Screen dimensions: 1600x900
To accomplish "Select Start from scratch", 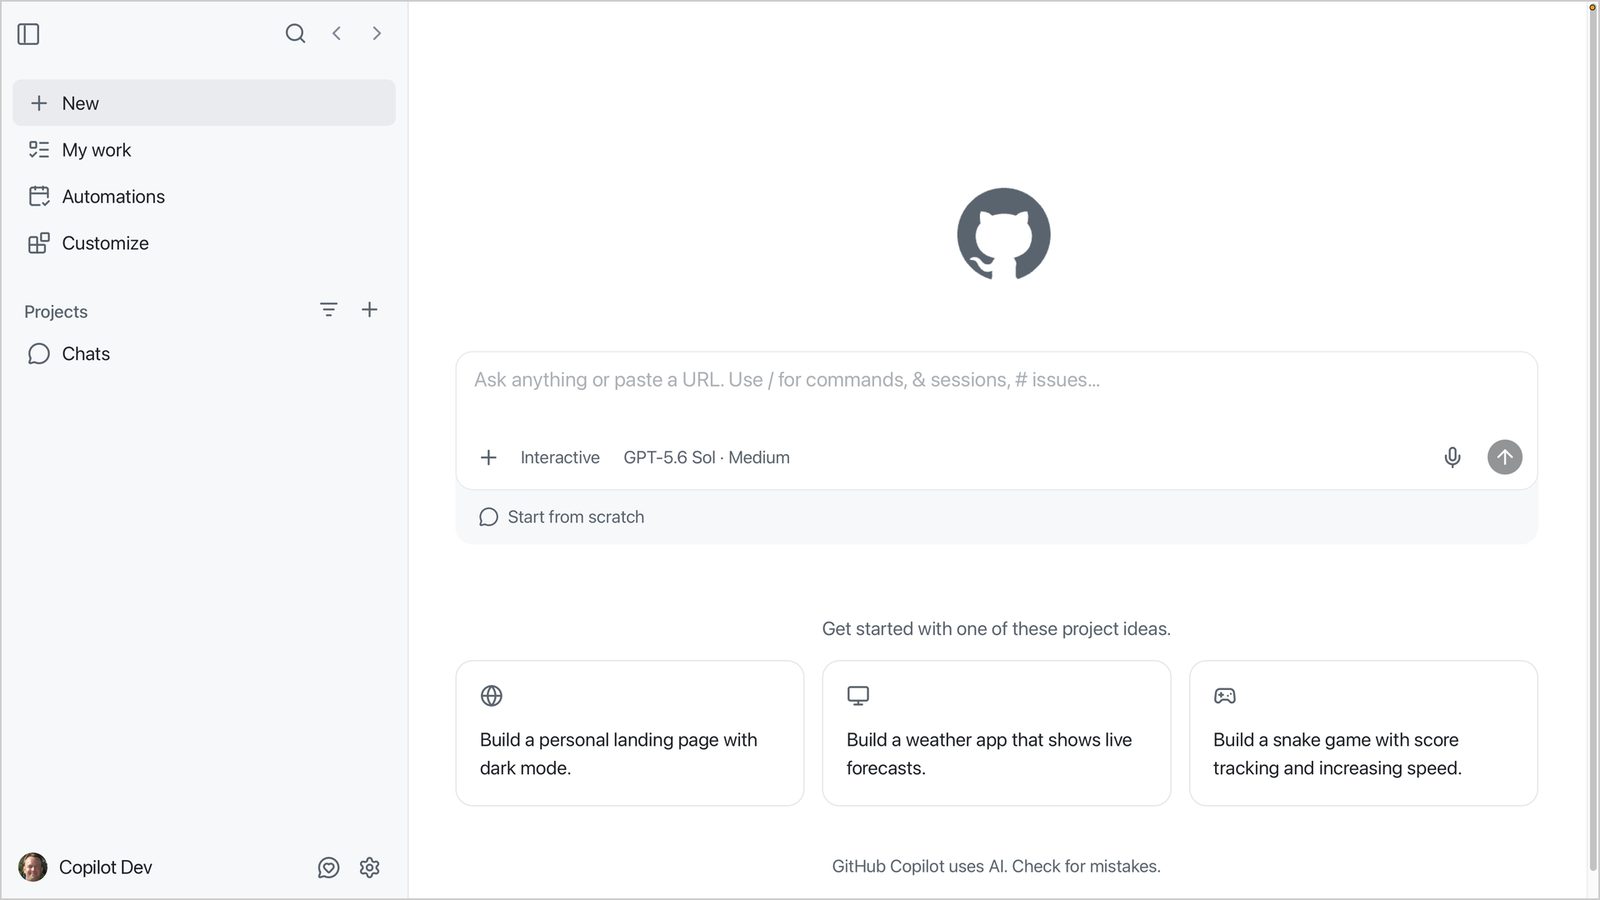I will (562, 517).
